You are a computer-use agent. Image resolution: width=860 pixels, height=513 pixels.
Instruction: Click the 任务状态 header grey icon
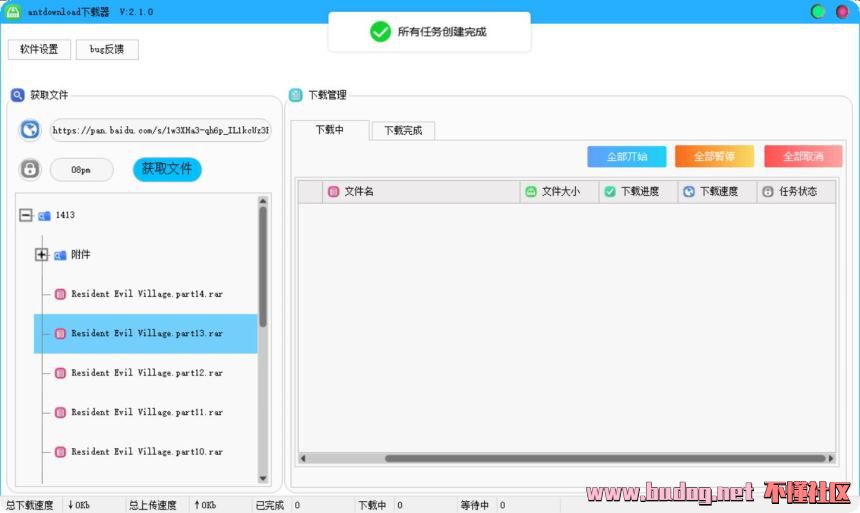tap(768, 191)
